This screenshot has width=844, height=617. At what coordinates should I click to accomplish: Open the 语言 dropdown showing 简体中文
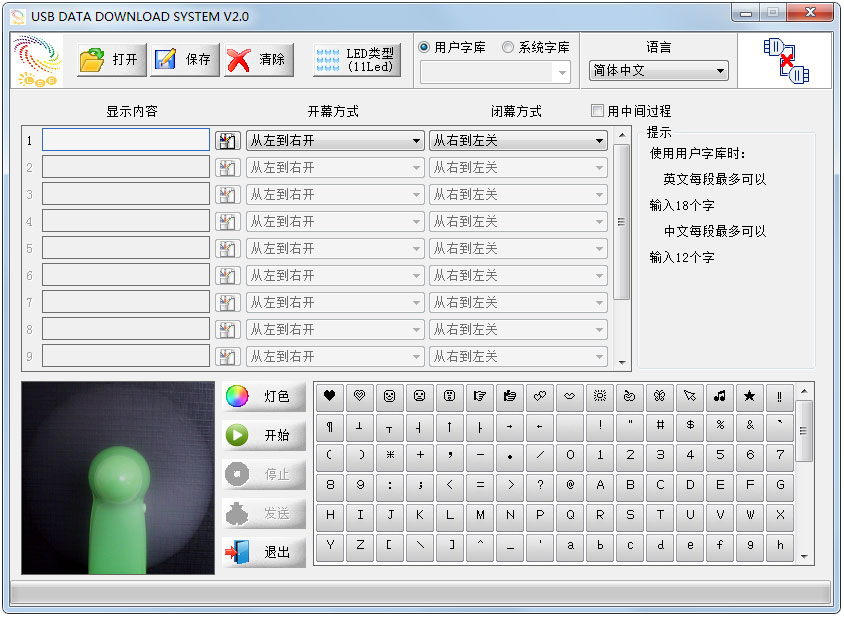click(x=658, y=71)
